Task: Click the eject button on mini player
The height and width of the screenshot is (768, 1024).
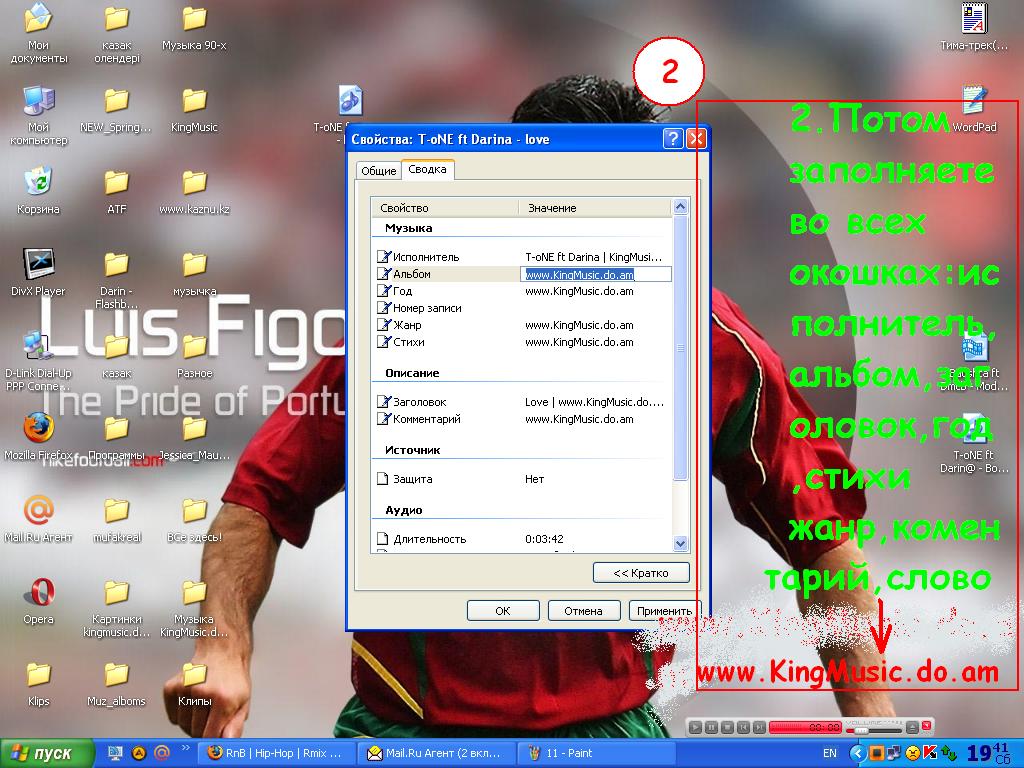Action: click(911, 727)
